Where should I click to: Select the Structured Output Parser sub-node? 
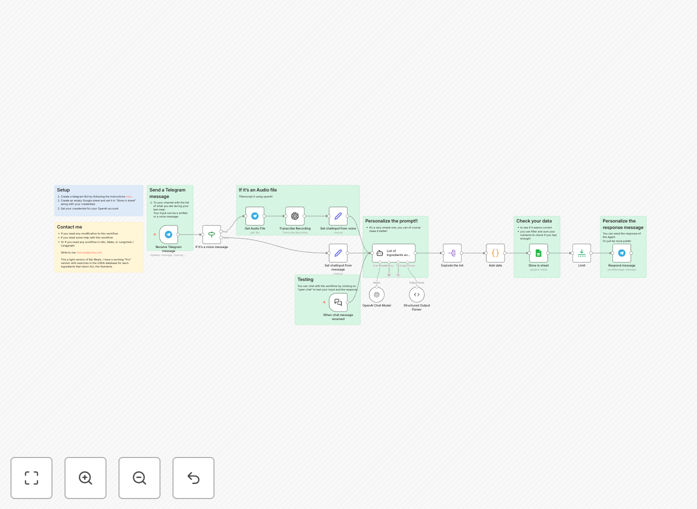[417, 294]
